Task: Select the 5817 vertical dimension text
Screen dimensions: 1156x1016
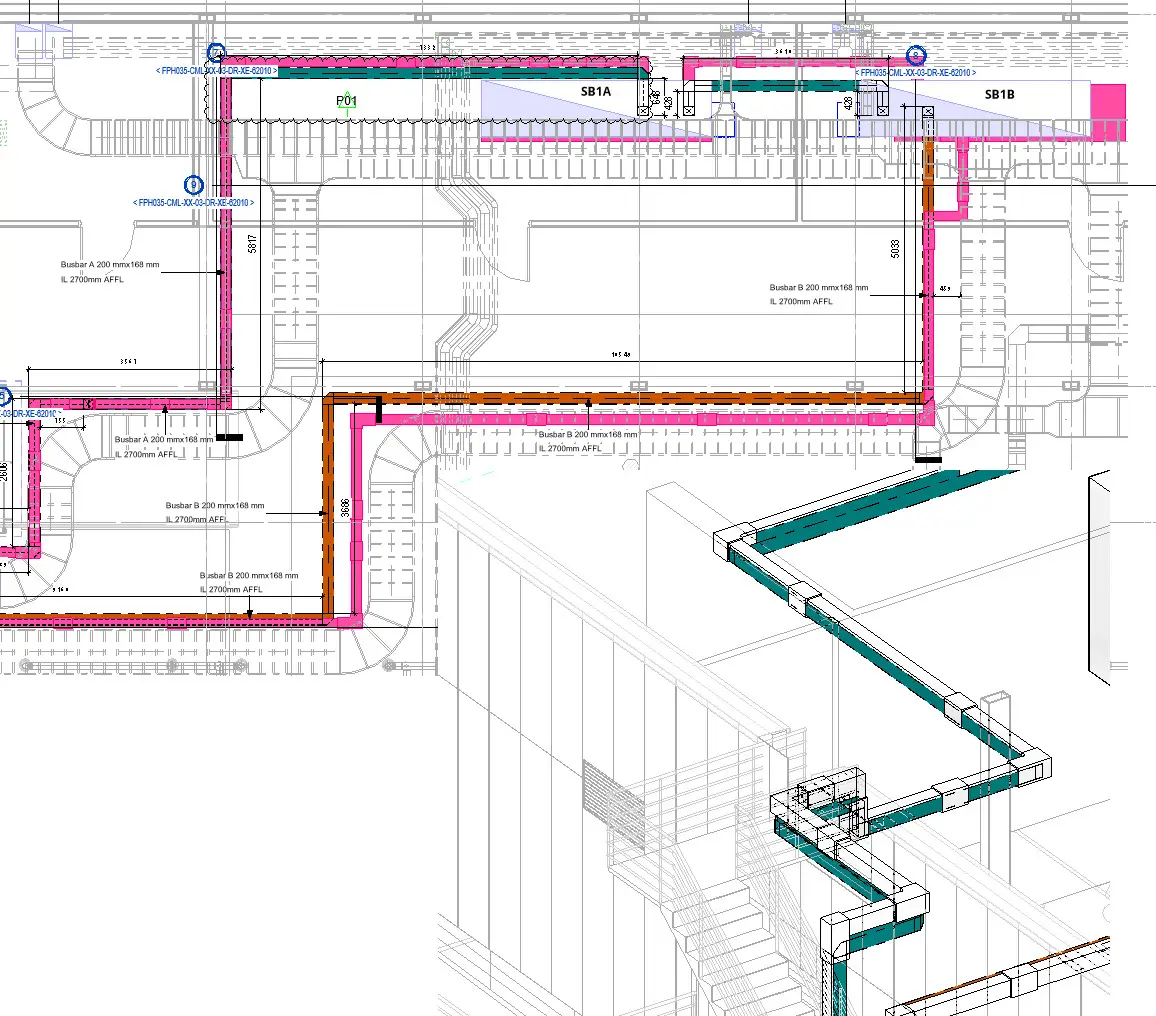Action: coord(253,245)
